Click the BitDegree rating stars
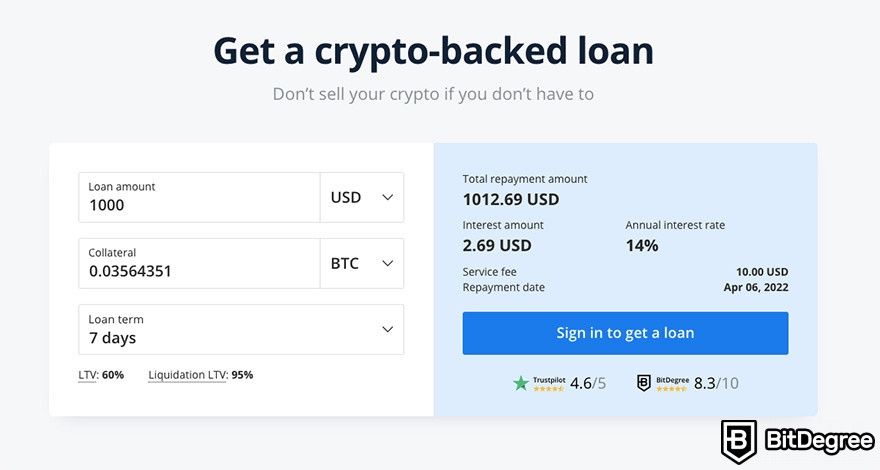Image resolution: width=880 pixels, height=470 pixels. click(671, 389)
